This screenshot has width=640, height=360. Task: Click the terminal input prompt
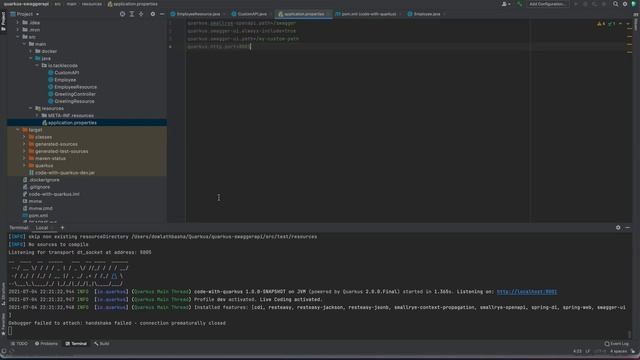(10, 331)
